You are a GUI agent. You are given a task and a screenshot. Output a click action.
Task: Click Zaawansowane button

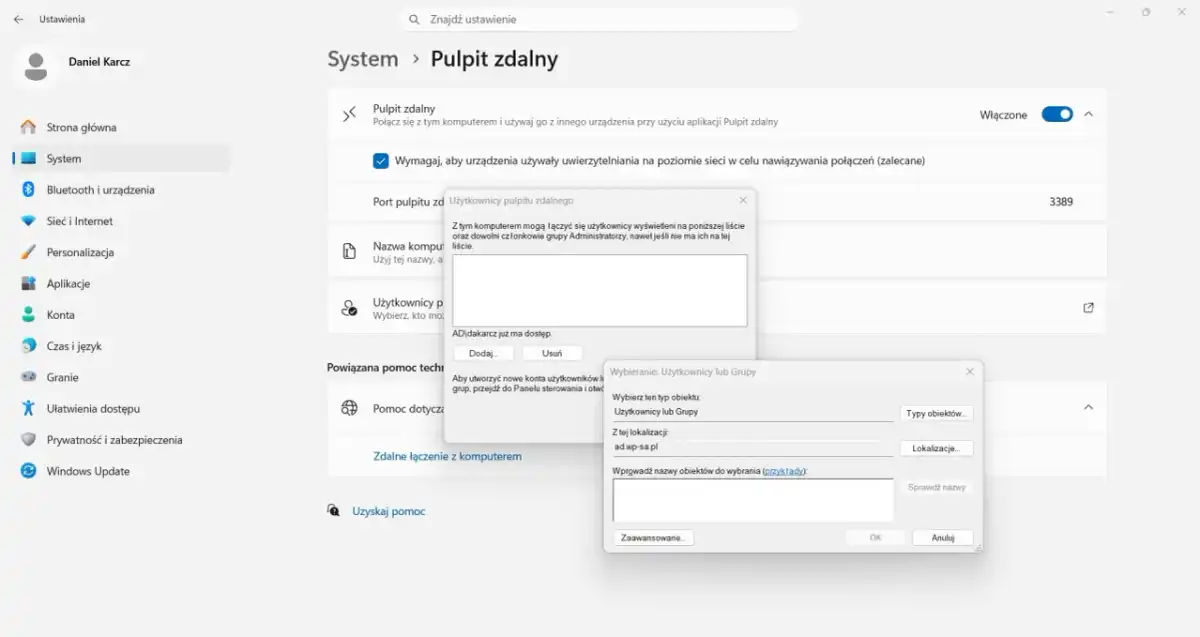click(653, 537)
